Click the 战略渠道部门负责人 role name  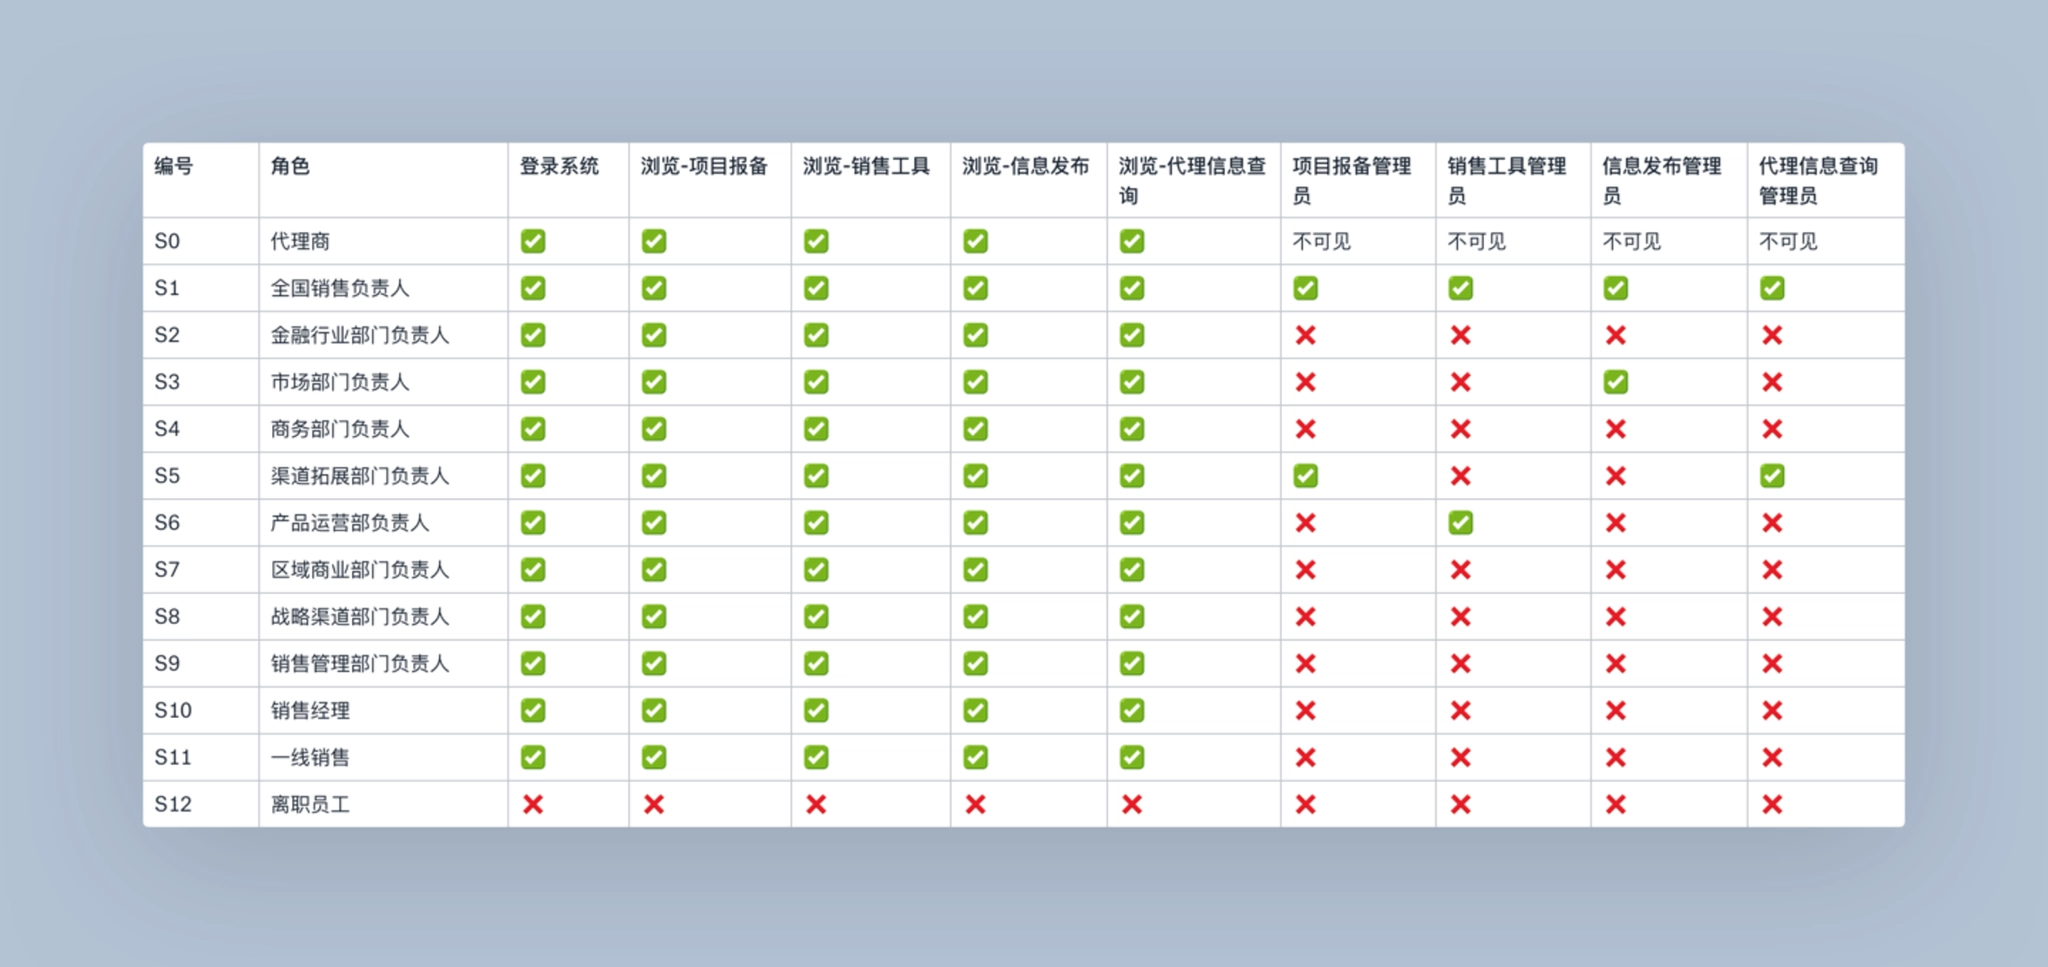[x=360, y=617]
